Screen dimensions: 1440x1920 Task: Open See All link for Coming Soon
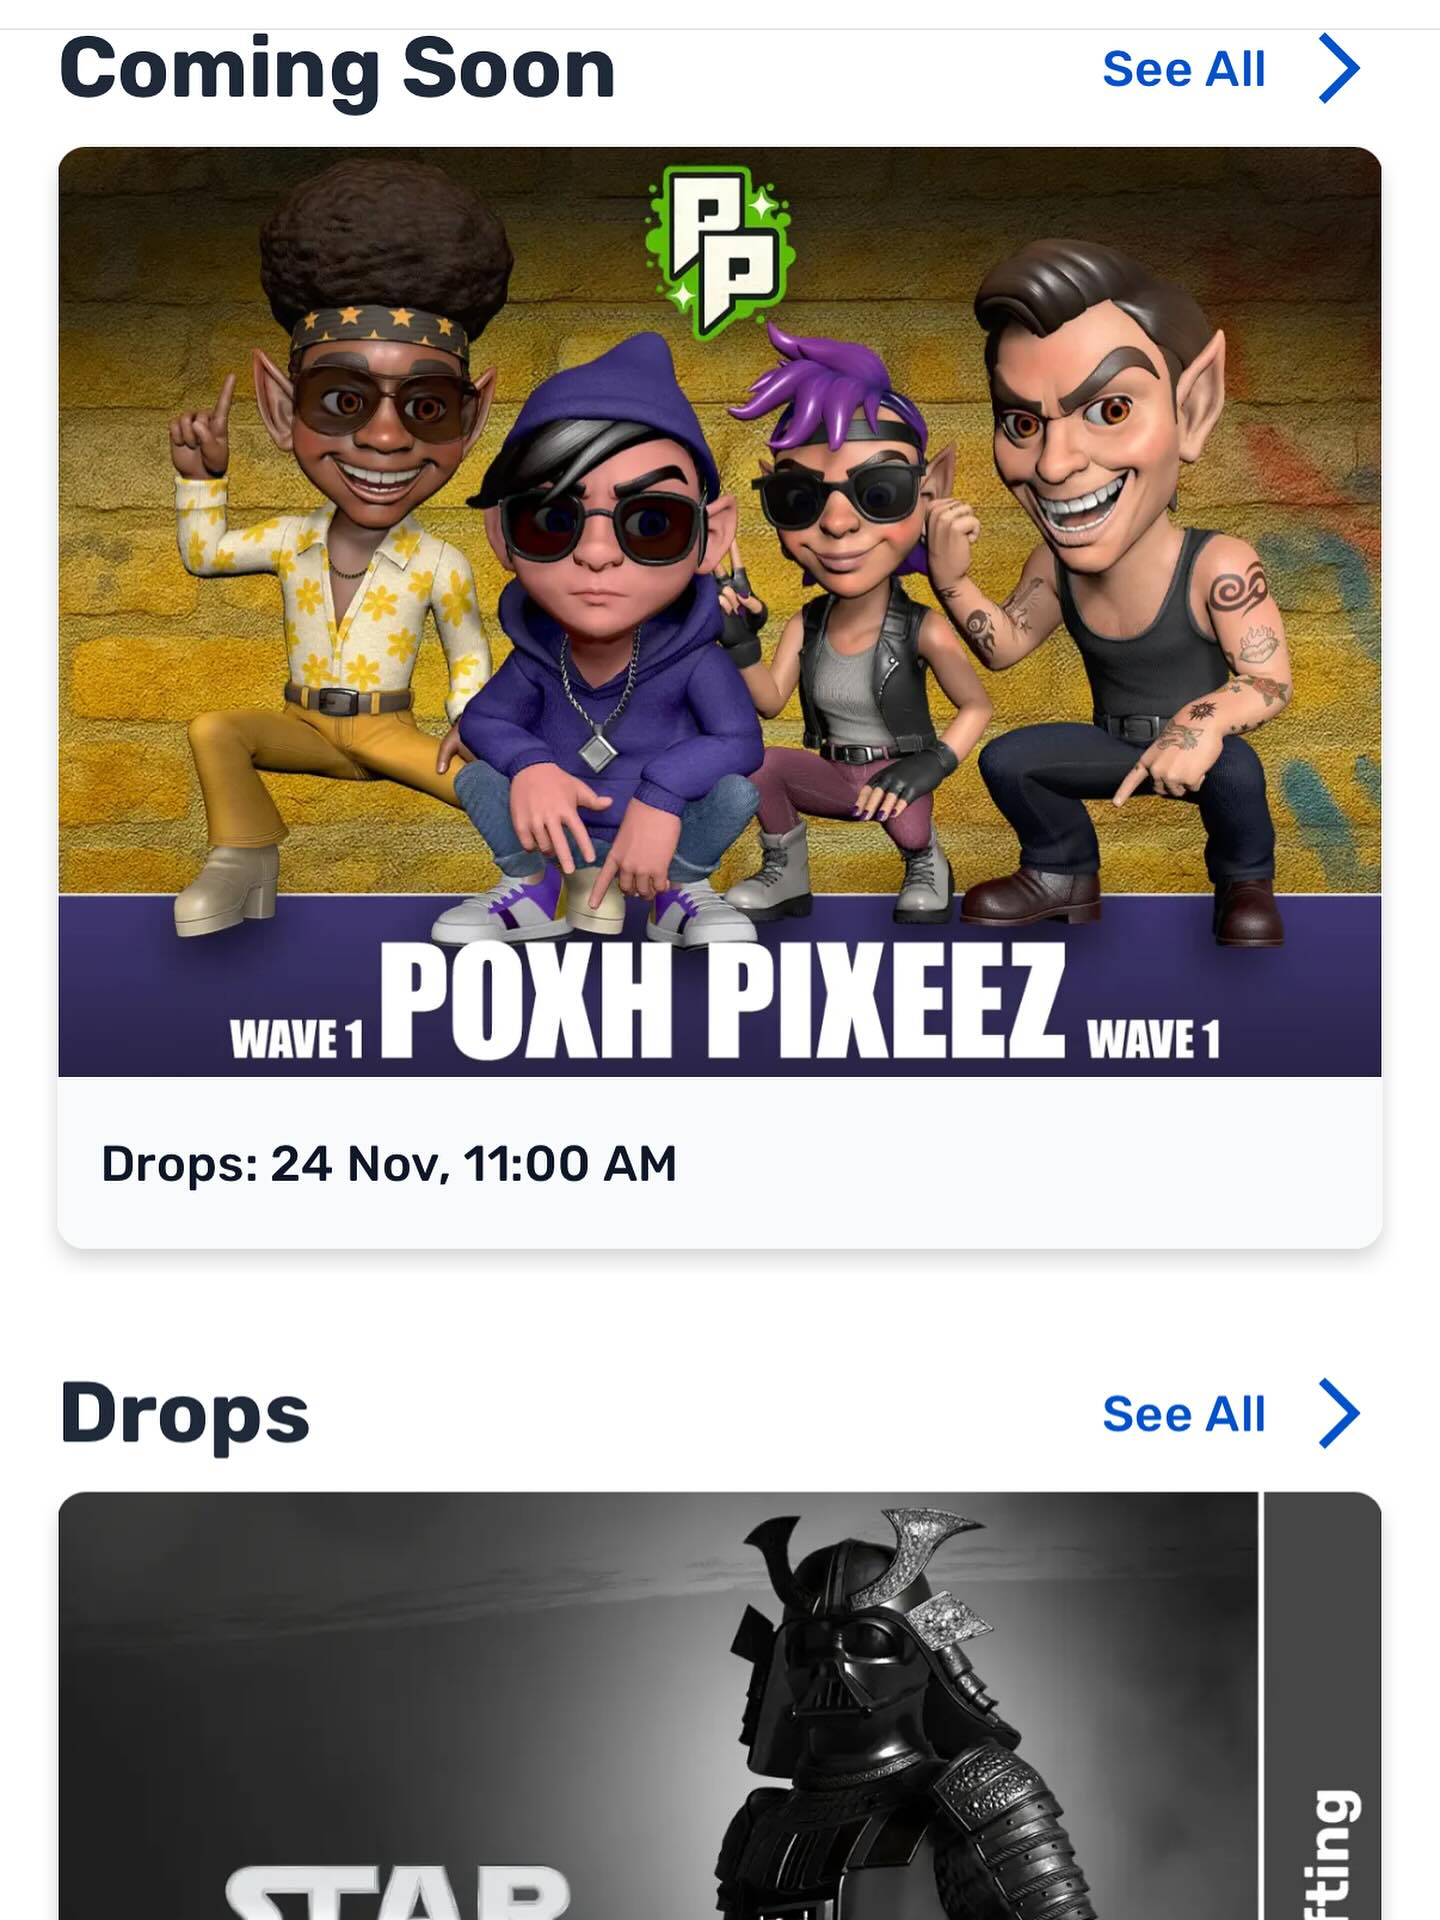pyautogui.click(x=1184, y=70)
